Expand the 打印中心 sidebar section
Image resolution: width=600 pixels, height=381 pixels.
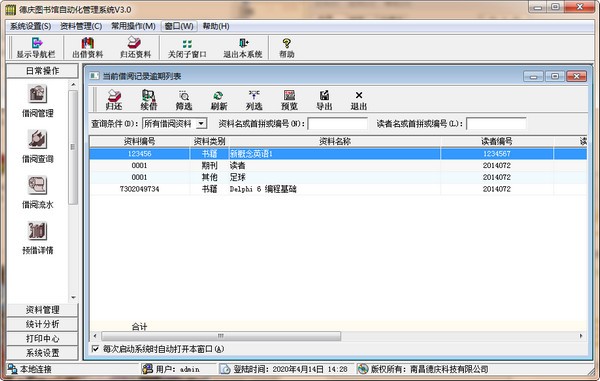pos(42,339)
